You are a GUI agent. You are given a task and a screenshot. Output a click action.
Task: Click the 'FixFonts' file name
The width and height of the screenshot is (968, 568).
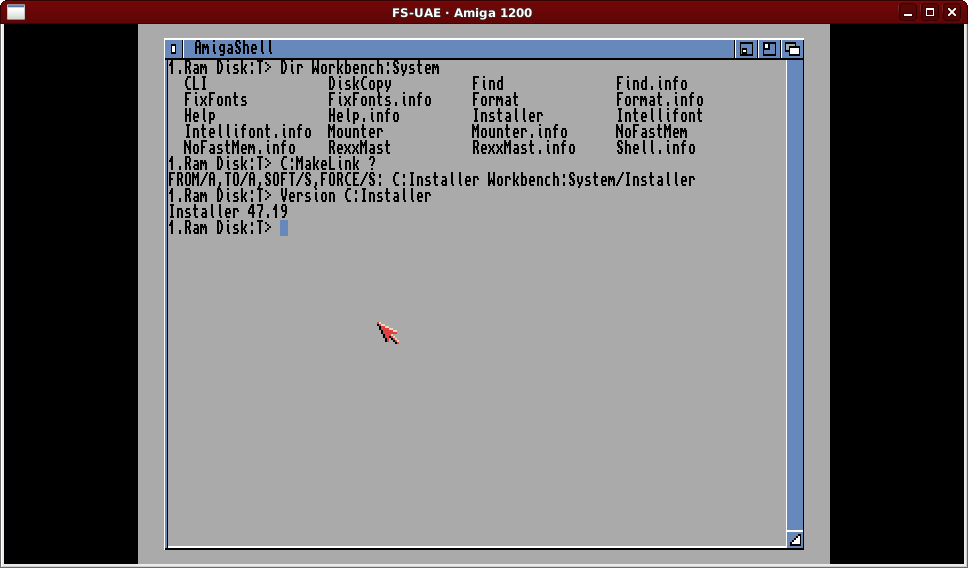(215, 99)
